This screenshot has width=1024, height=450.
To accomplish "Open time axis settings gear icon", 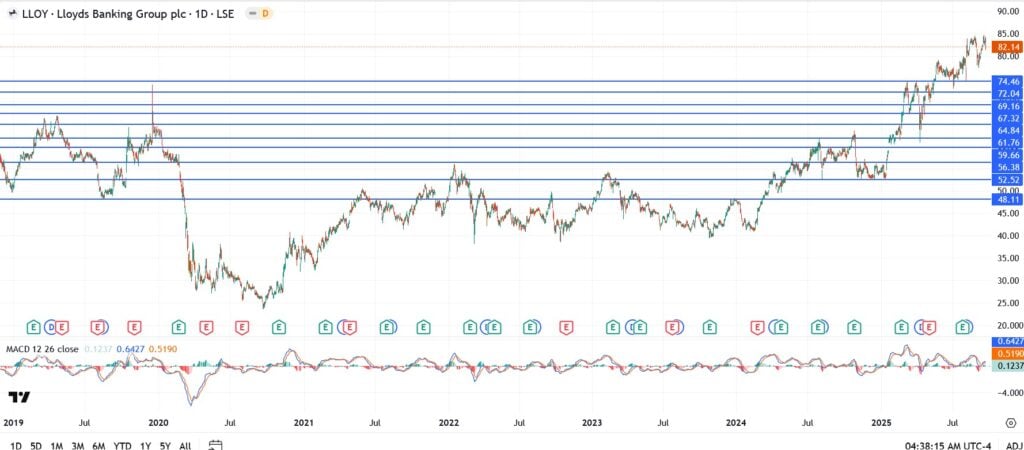I will tap(1010, 423).
